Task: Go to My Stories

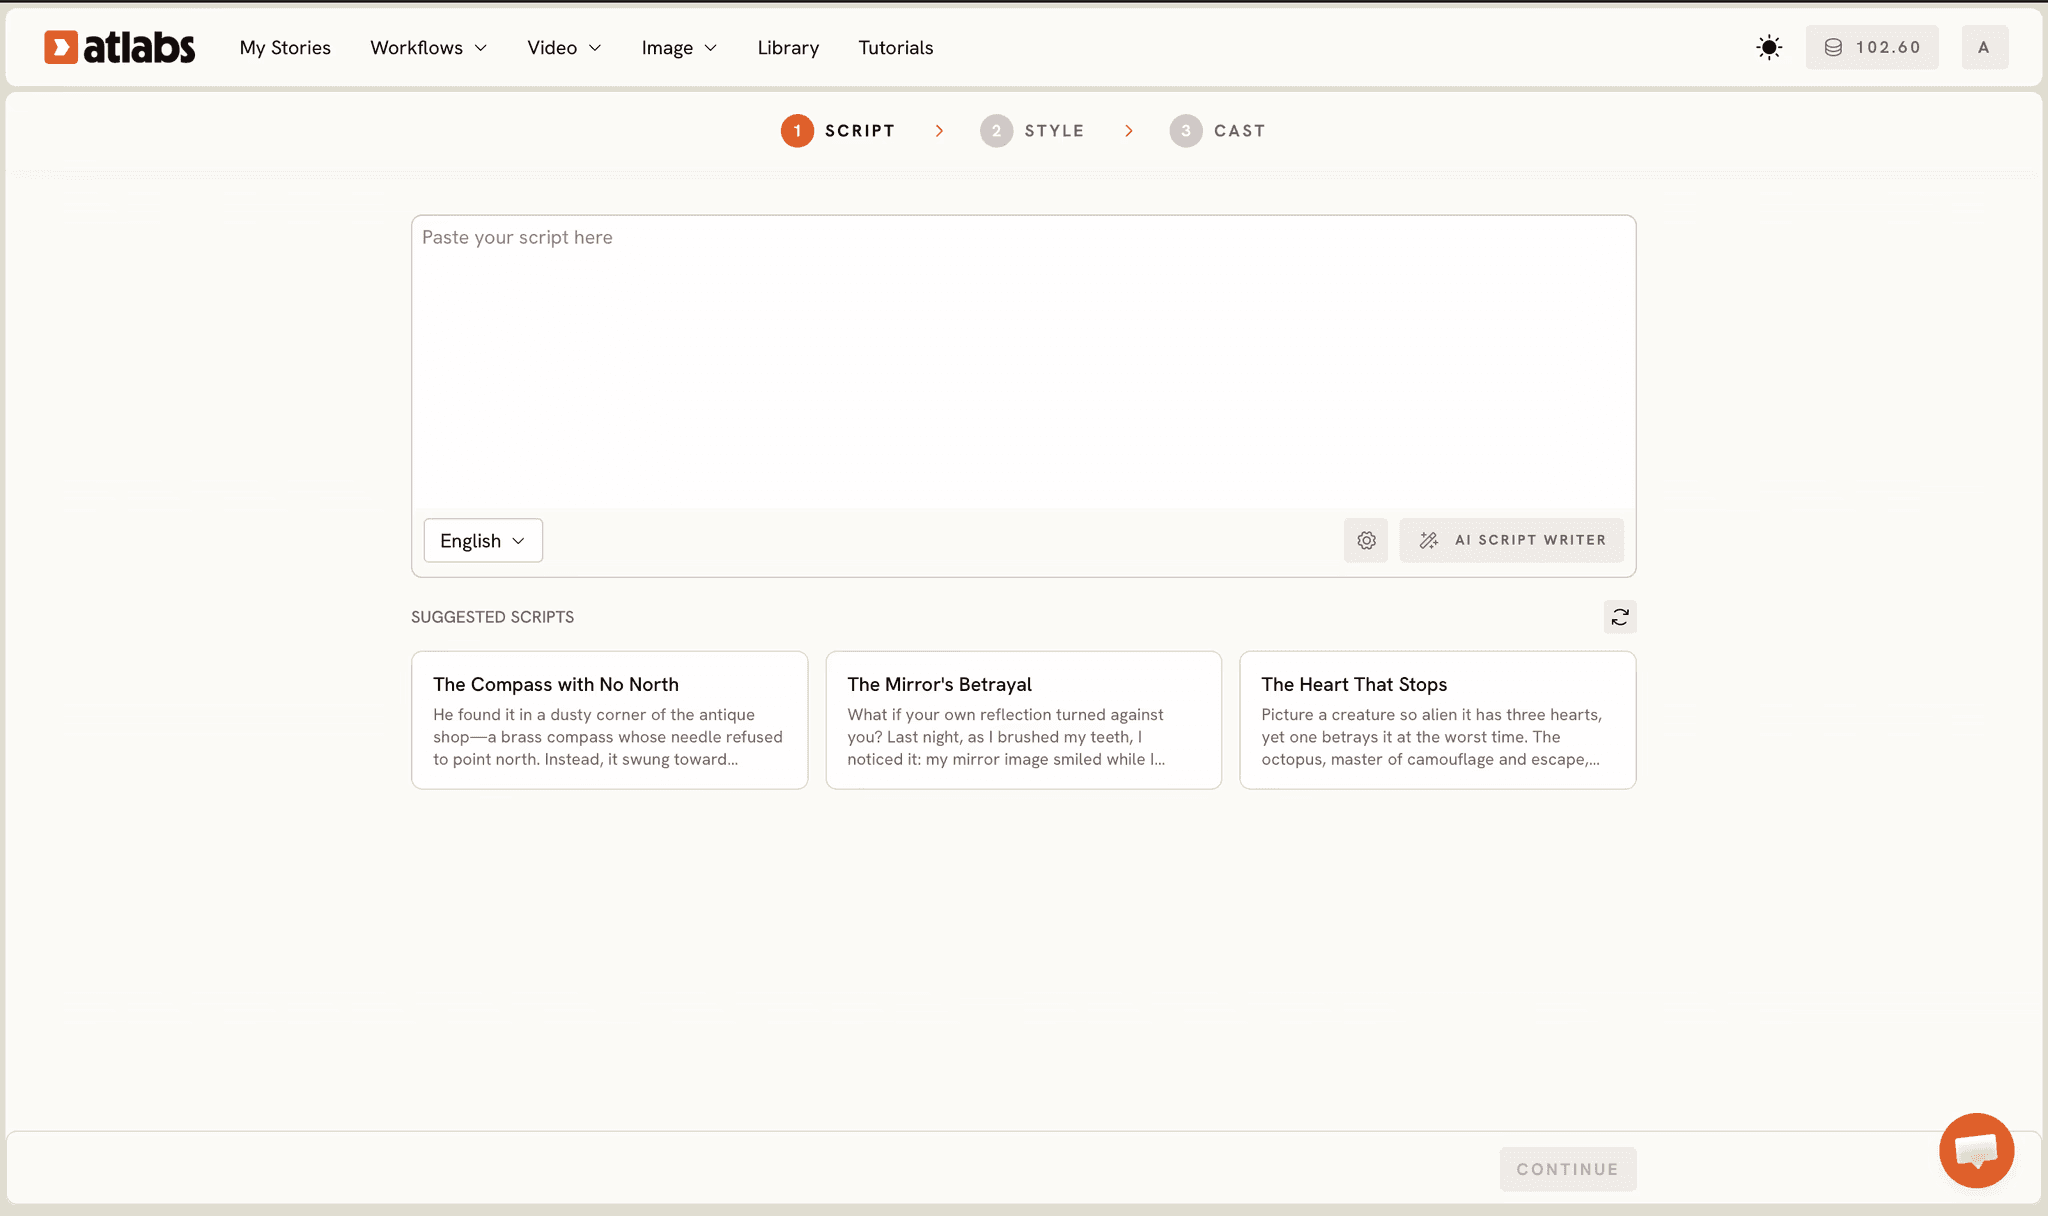Action: (285, 47)
